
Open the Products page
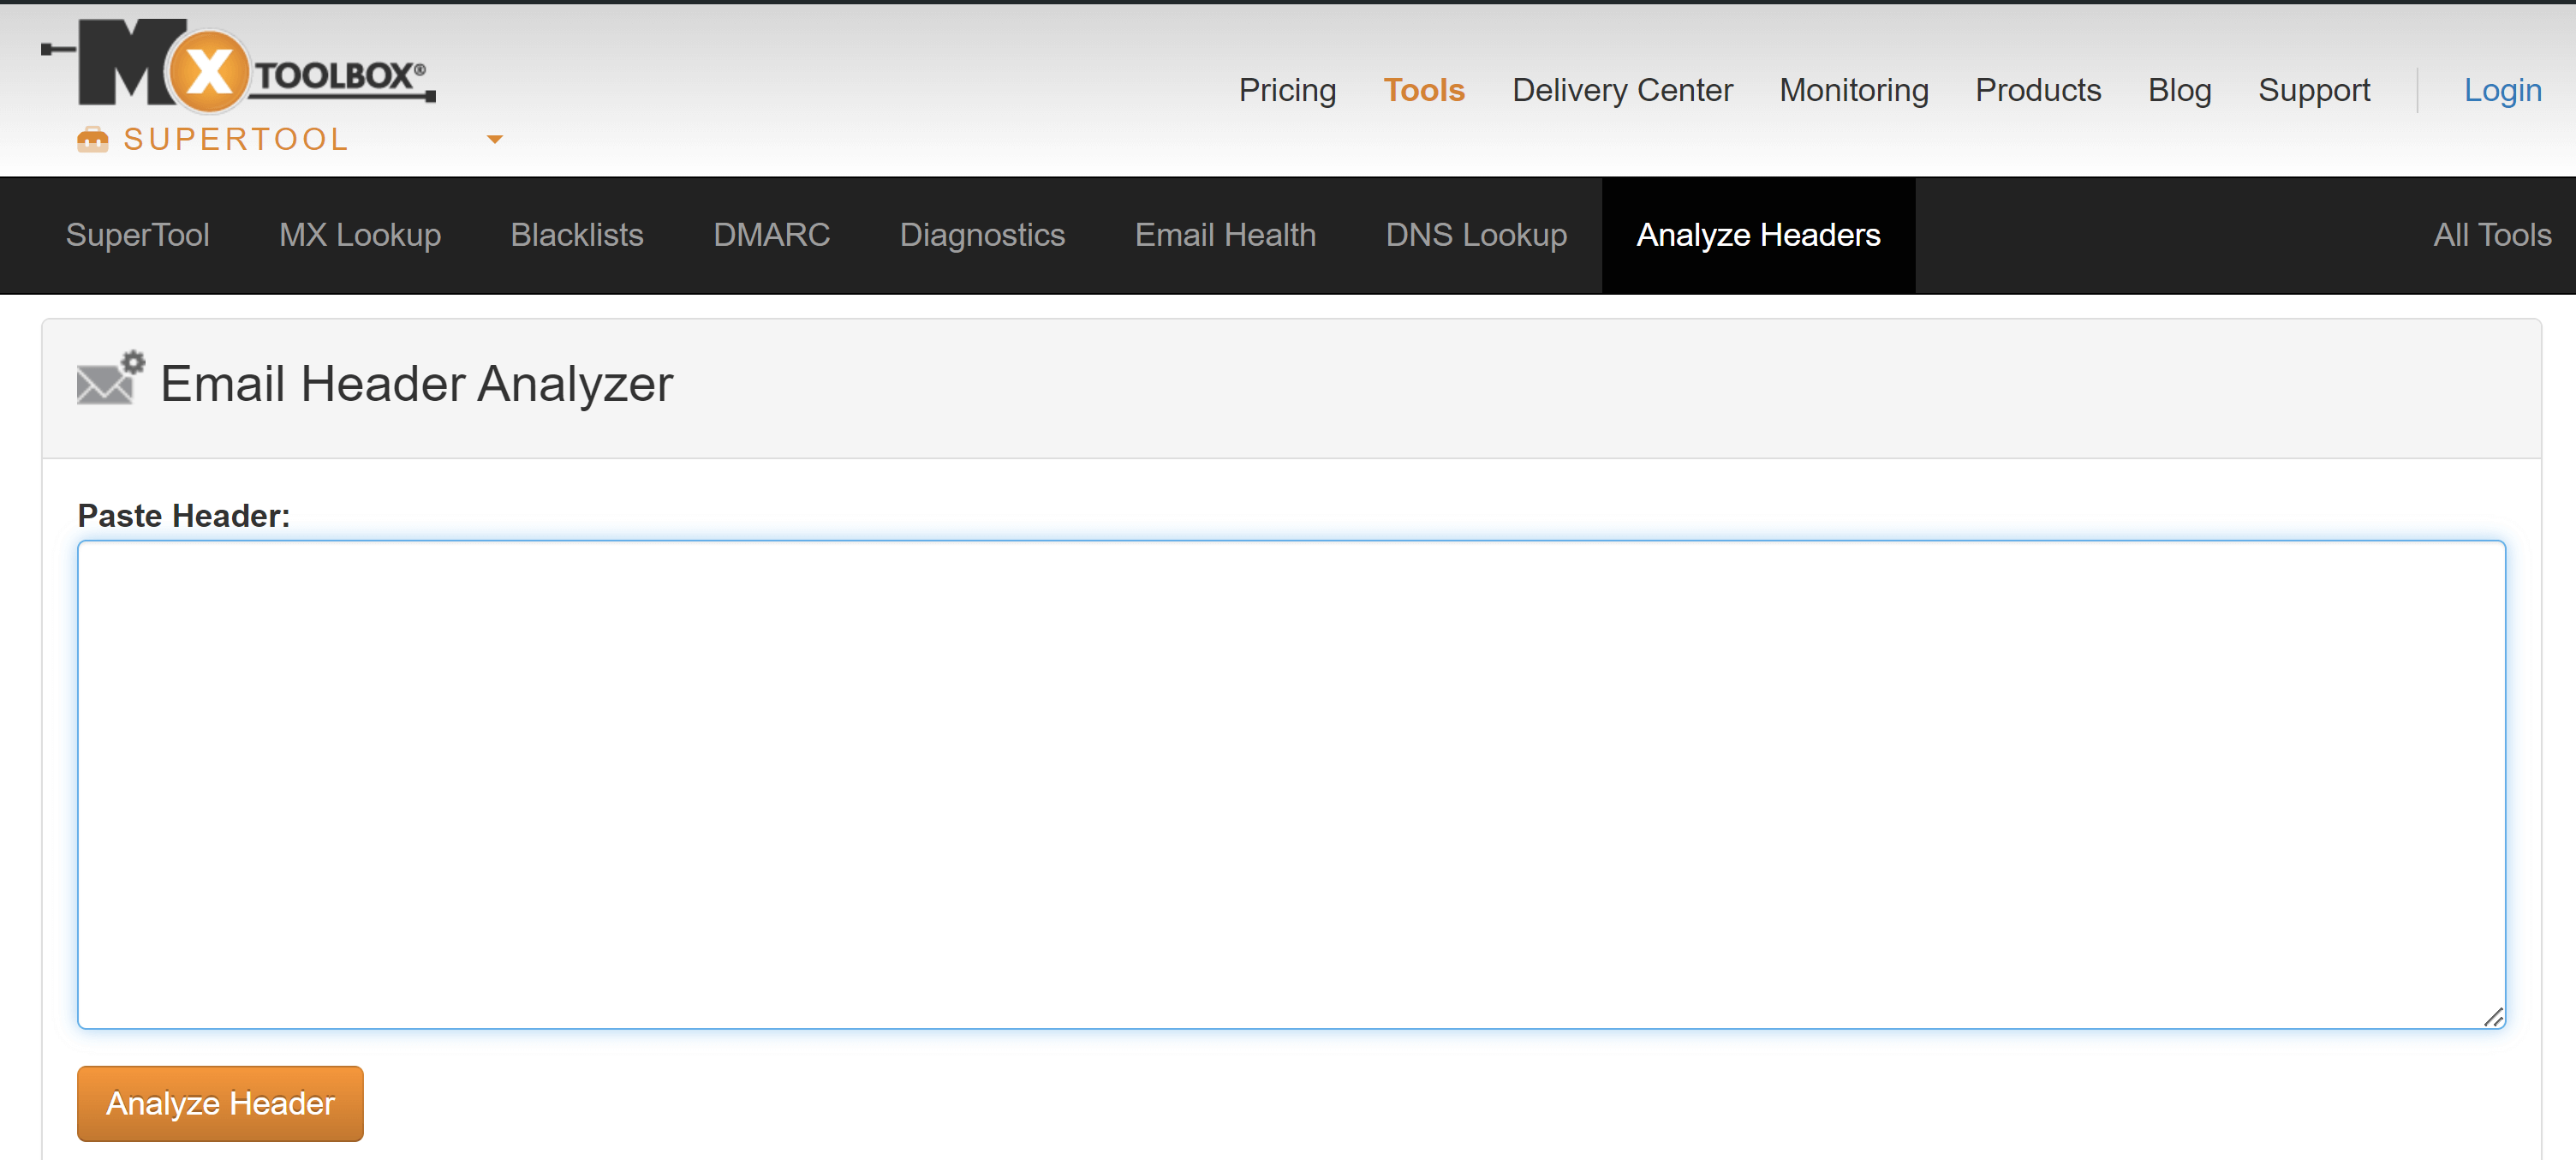coord(2037,90)
